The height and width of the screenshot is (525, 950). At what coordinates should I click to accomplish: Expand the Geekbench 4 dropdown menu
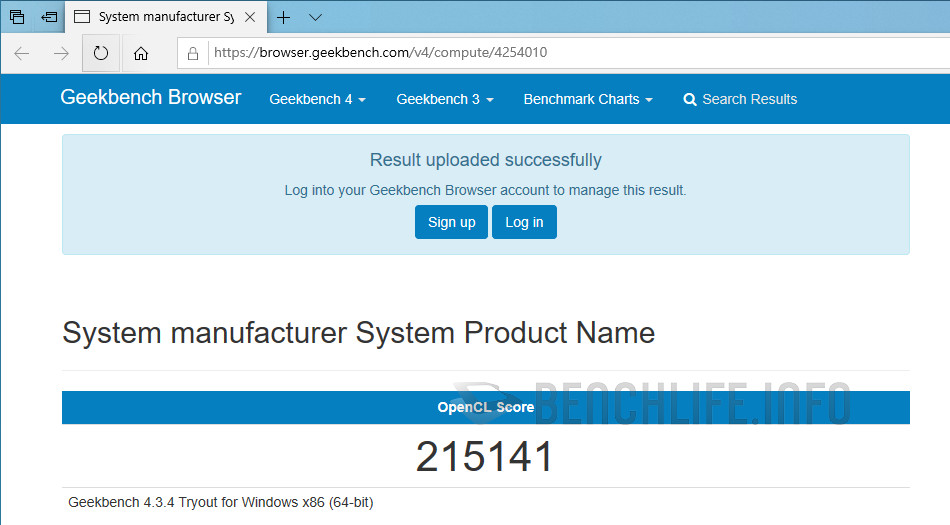(317, 99)
